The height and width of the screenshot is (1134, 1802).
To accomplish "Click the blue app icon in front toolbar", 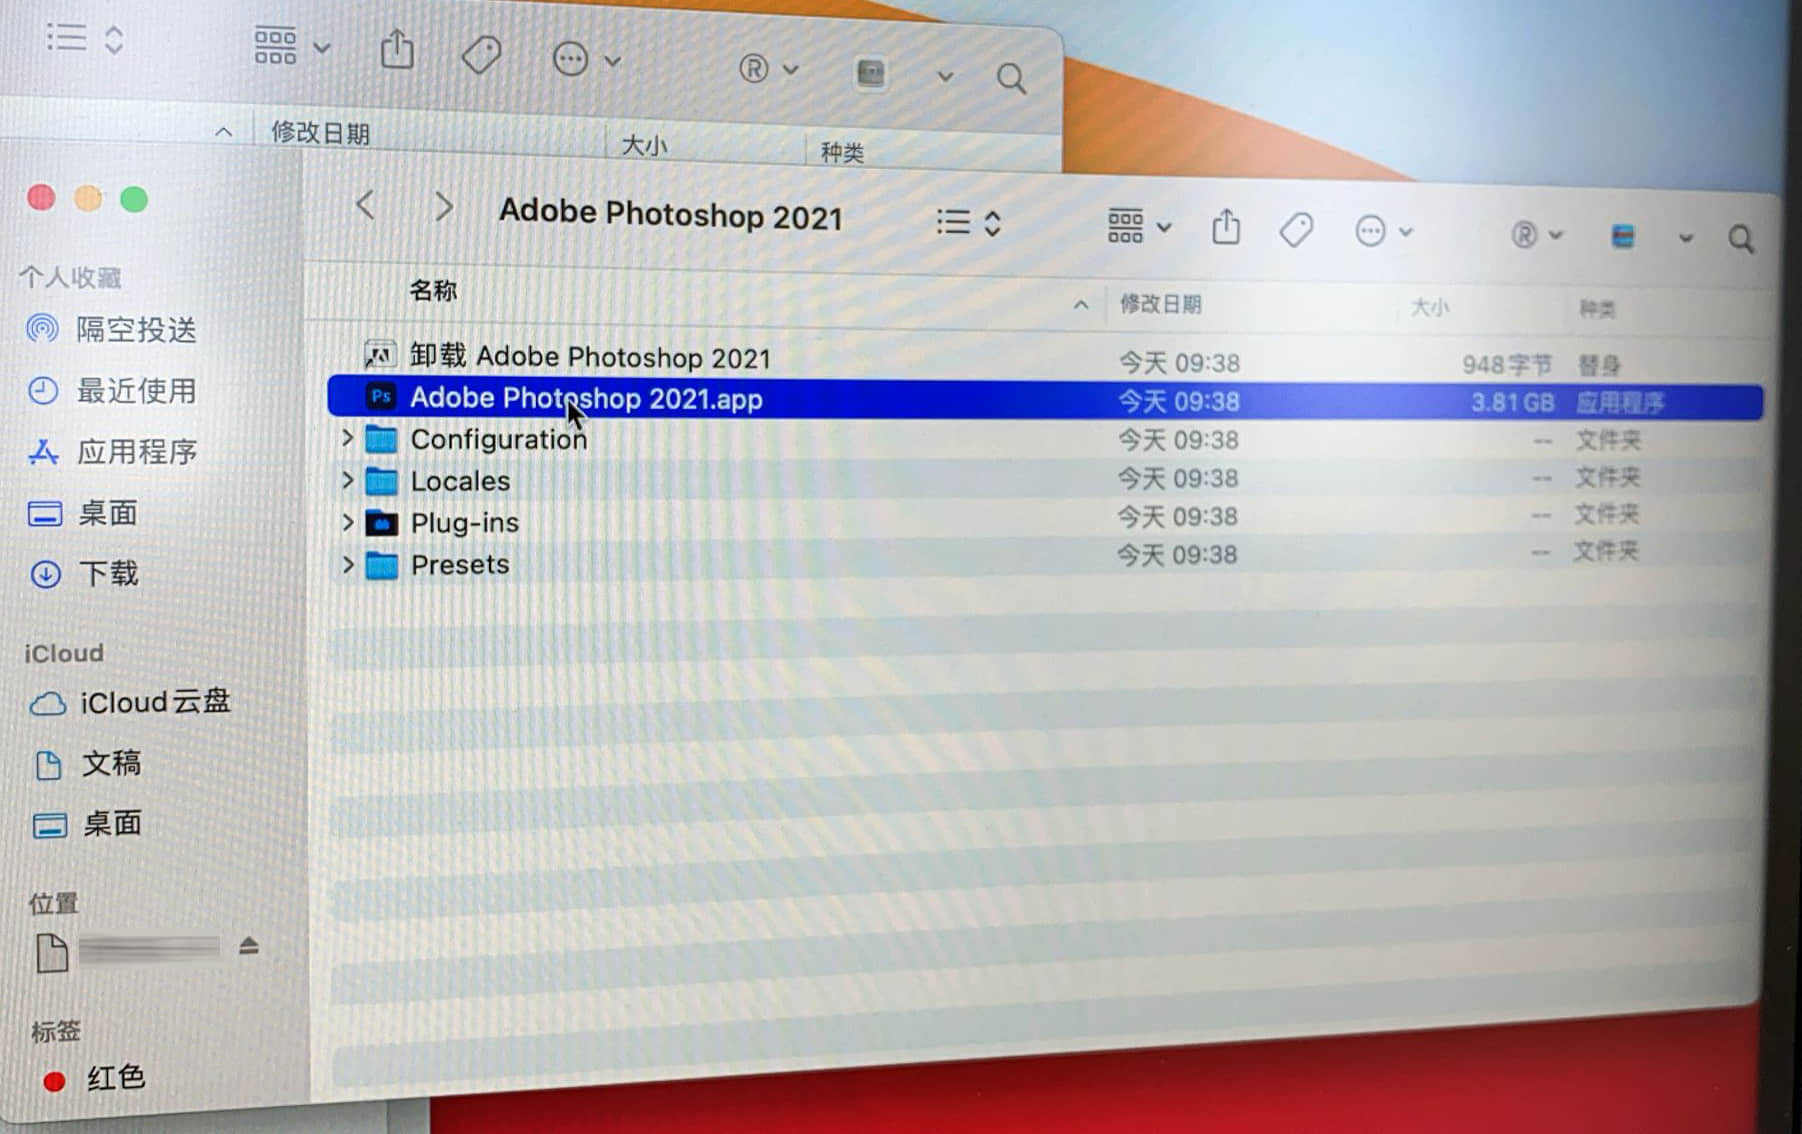I will pos(1623,236).
